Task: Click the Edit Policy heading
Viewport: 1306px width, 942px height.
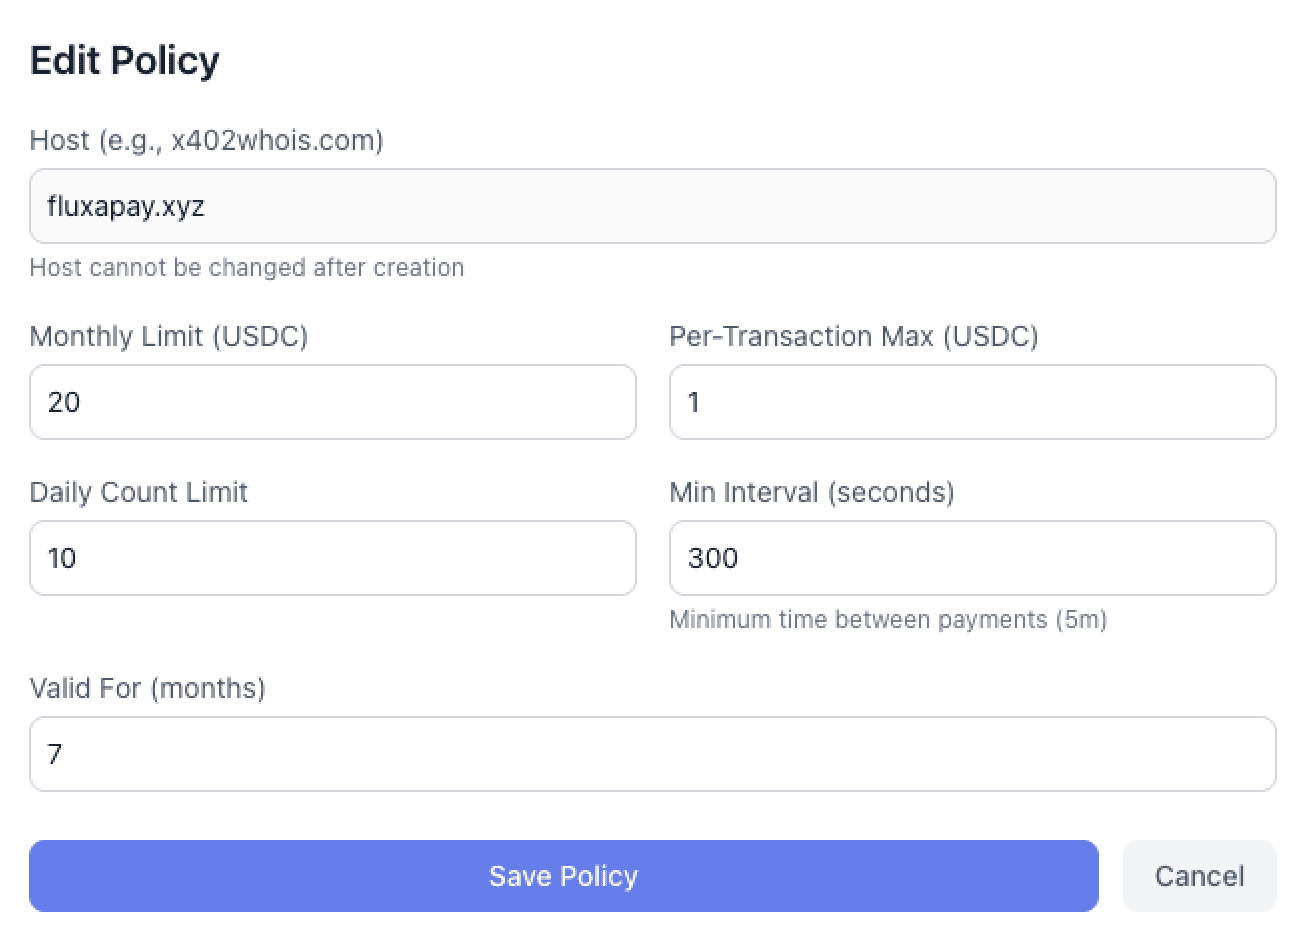Action: [x=125, y=60]
